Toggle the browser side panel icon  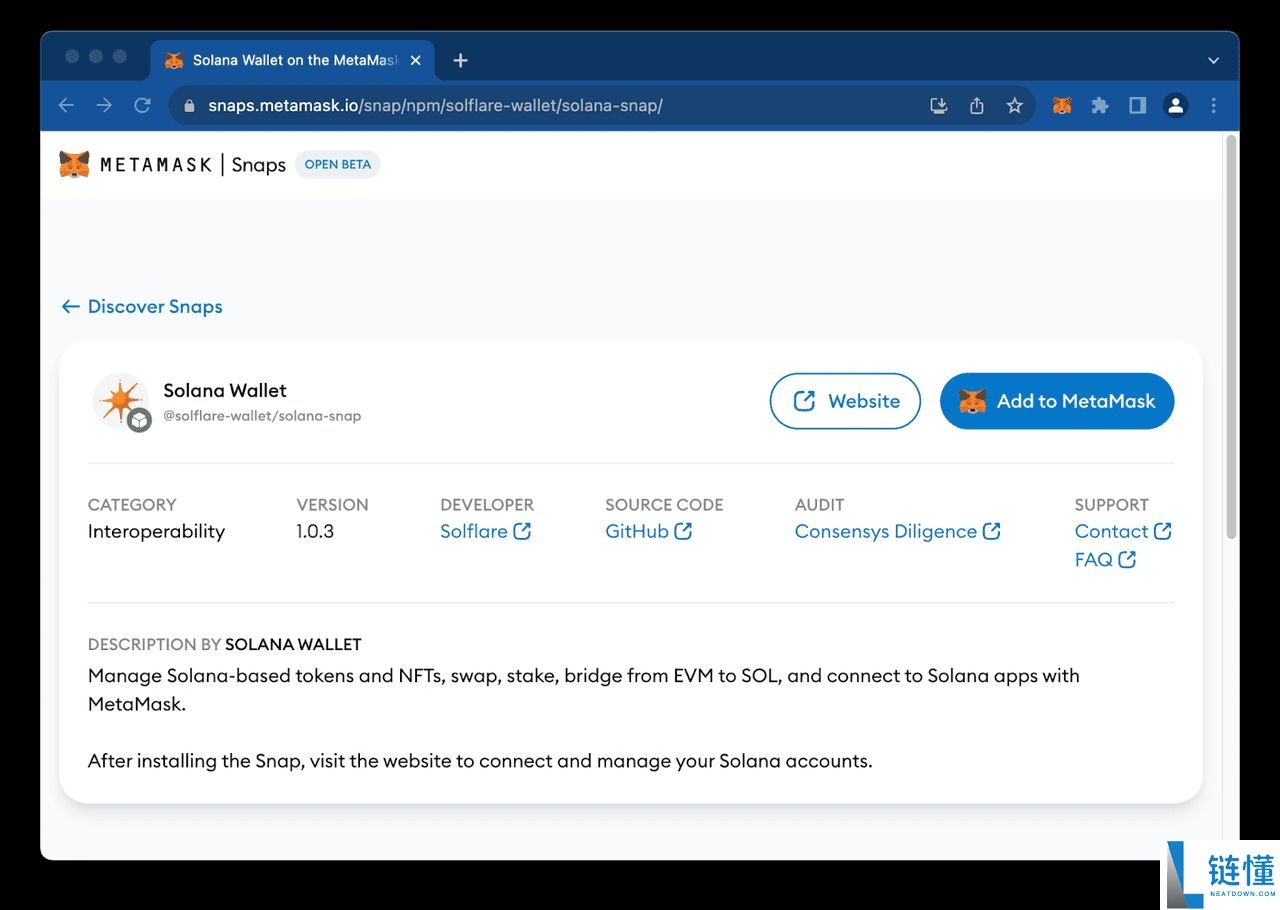tap(1137, 105)
